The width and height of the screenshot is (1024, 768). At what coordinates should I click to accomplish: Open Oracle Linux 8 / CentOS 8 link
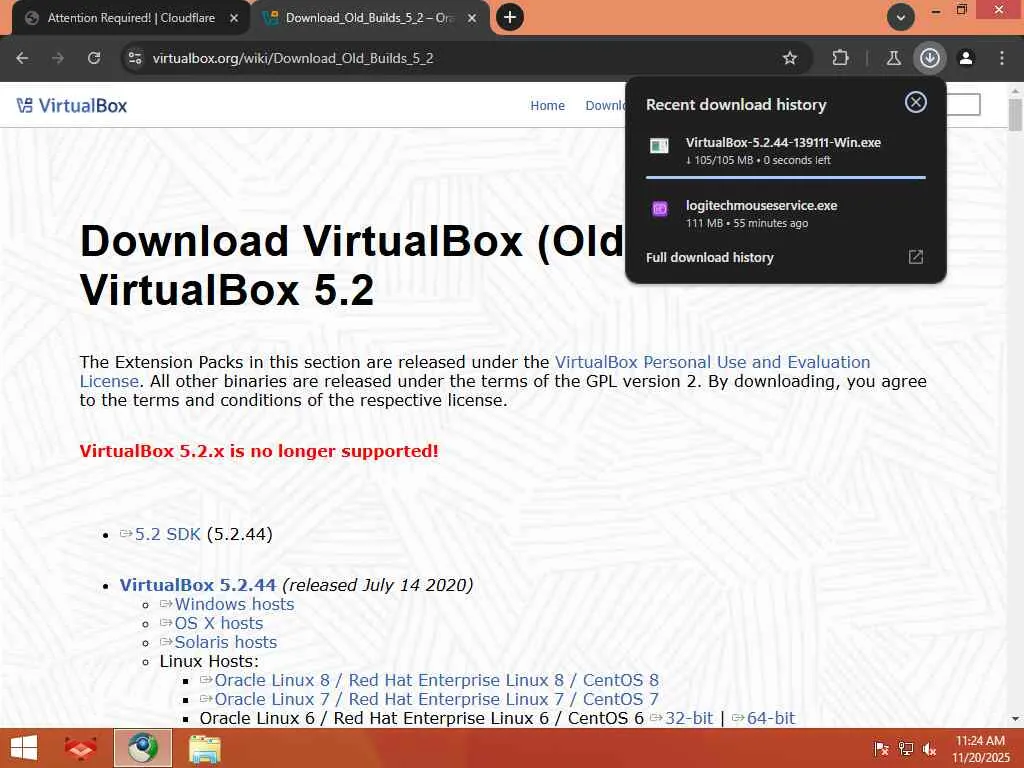pyautogui.click(x=436, y=680)
